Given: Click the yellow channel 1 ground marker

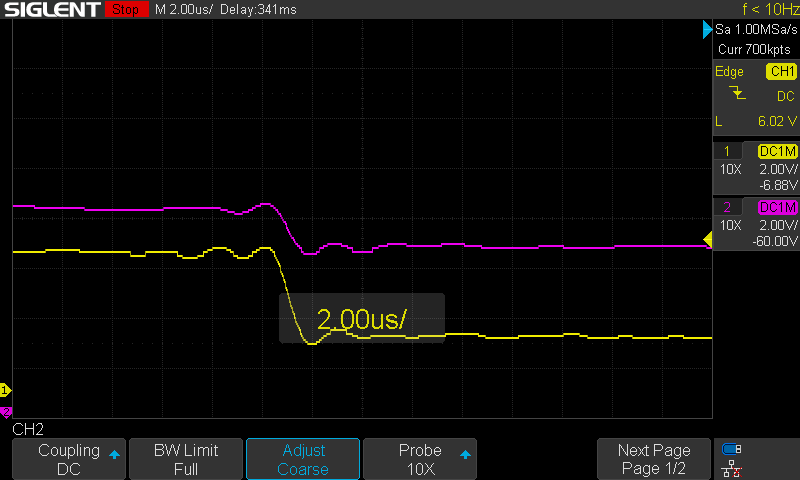Looking at the screenshot, I should [x=6, y=391].
